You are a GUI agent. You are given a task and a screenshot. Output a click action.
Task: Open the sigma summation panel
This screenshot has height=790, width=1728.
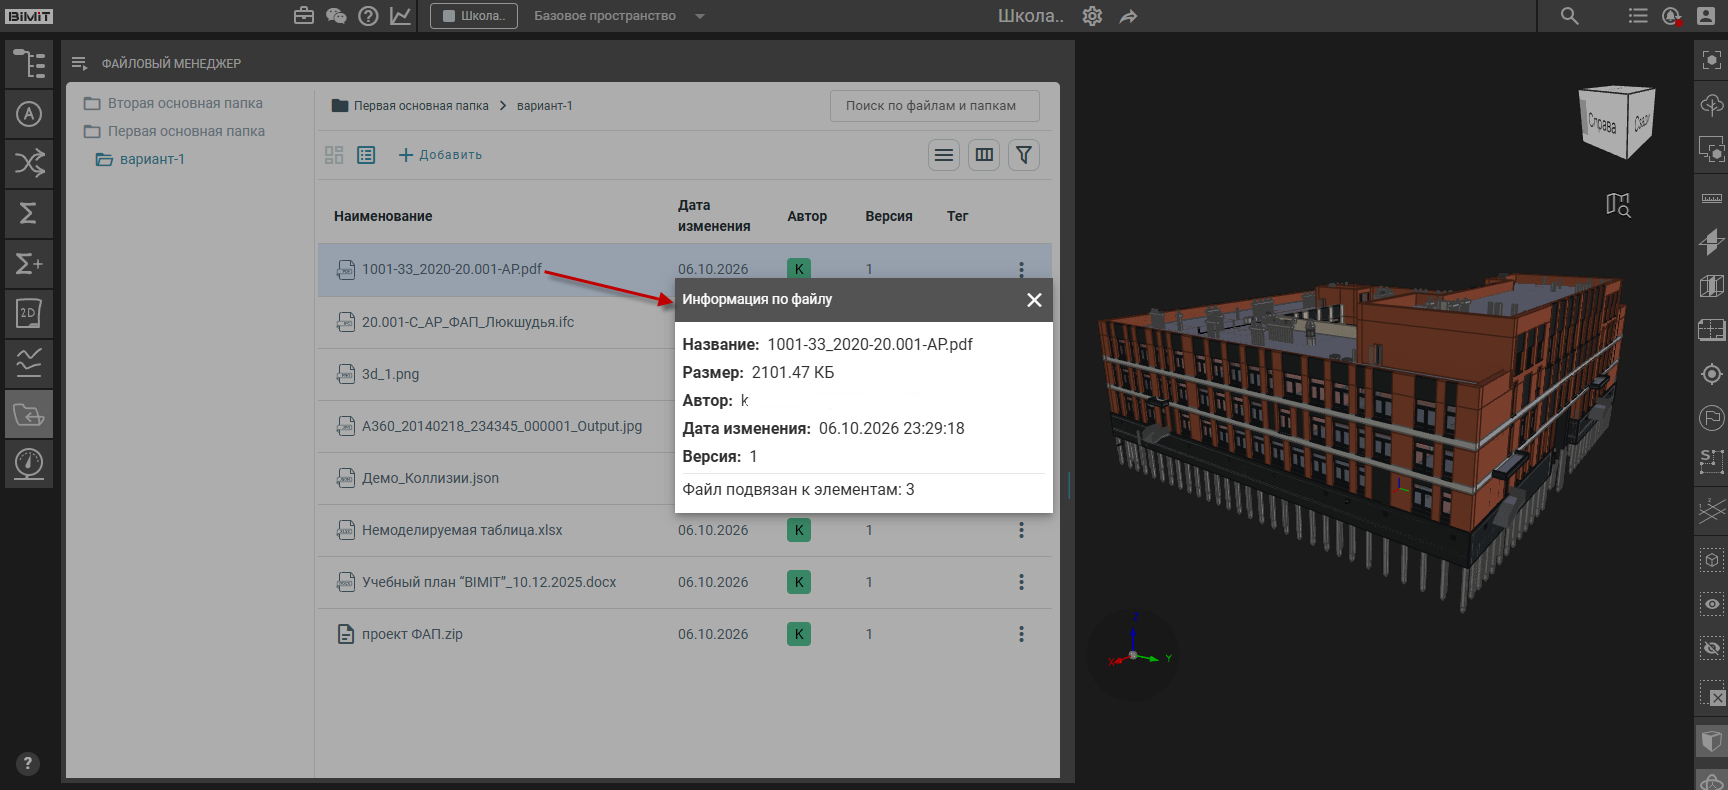coord(29,214)
